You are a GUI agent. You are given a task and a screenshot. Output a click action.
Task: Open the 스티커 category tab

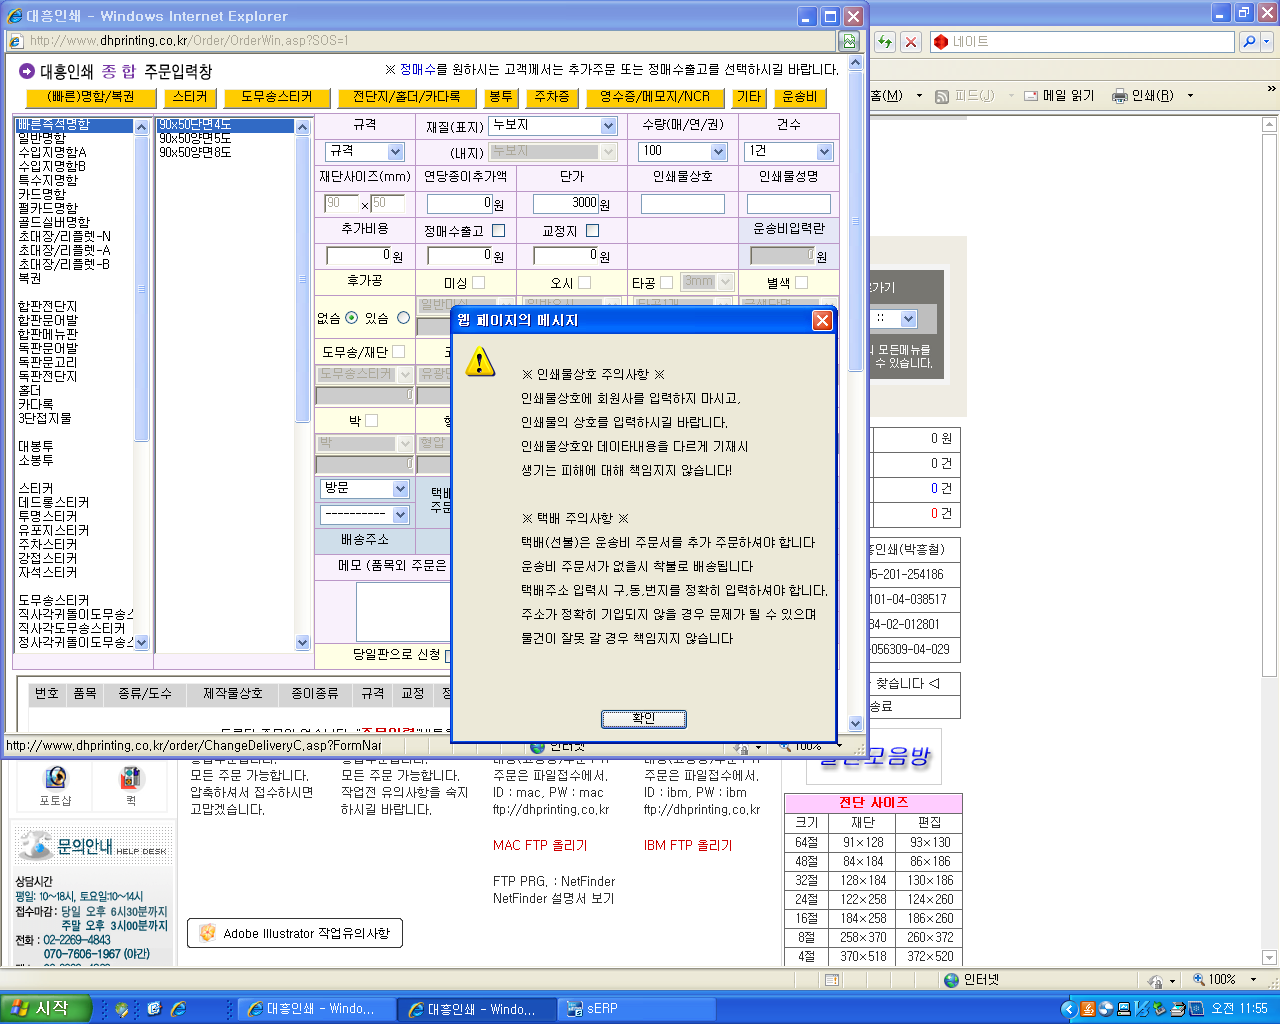(189, 97)
